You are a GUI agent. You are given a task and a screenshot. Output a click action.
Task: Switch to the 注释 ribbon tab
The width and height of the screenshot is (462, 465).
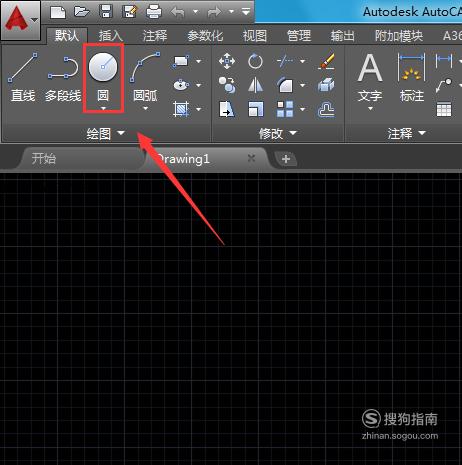click(x=155, y=36)
